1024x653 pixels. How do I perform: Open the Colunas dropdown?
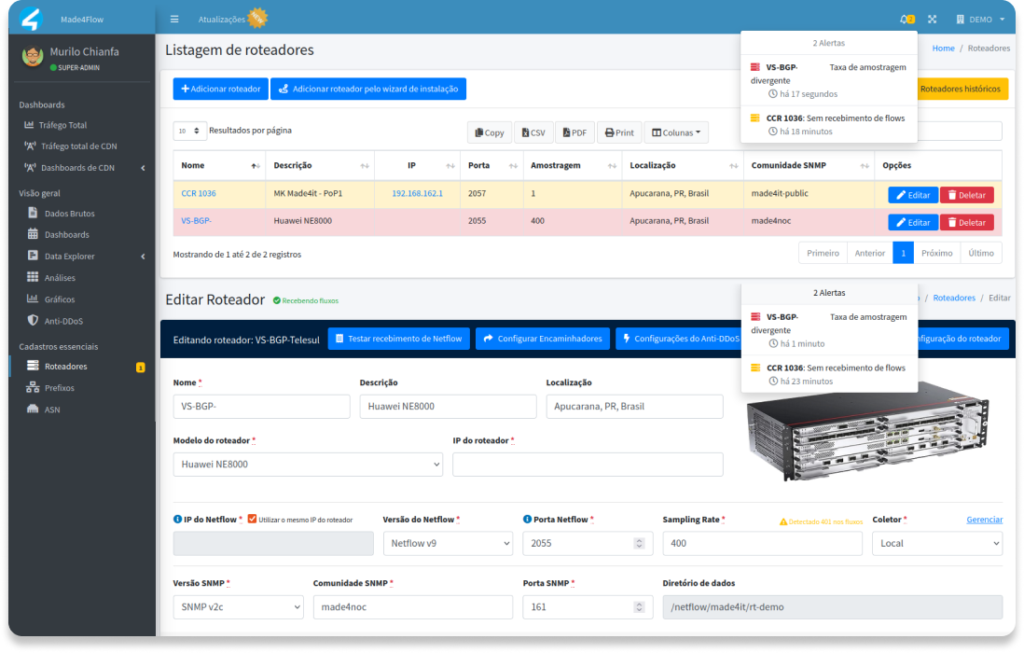point(676,132)
